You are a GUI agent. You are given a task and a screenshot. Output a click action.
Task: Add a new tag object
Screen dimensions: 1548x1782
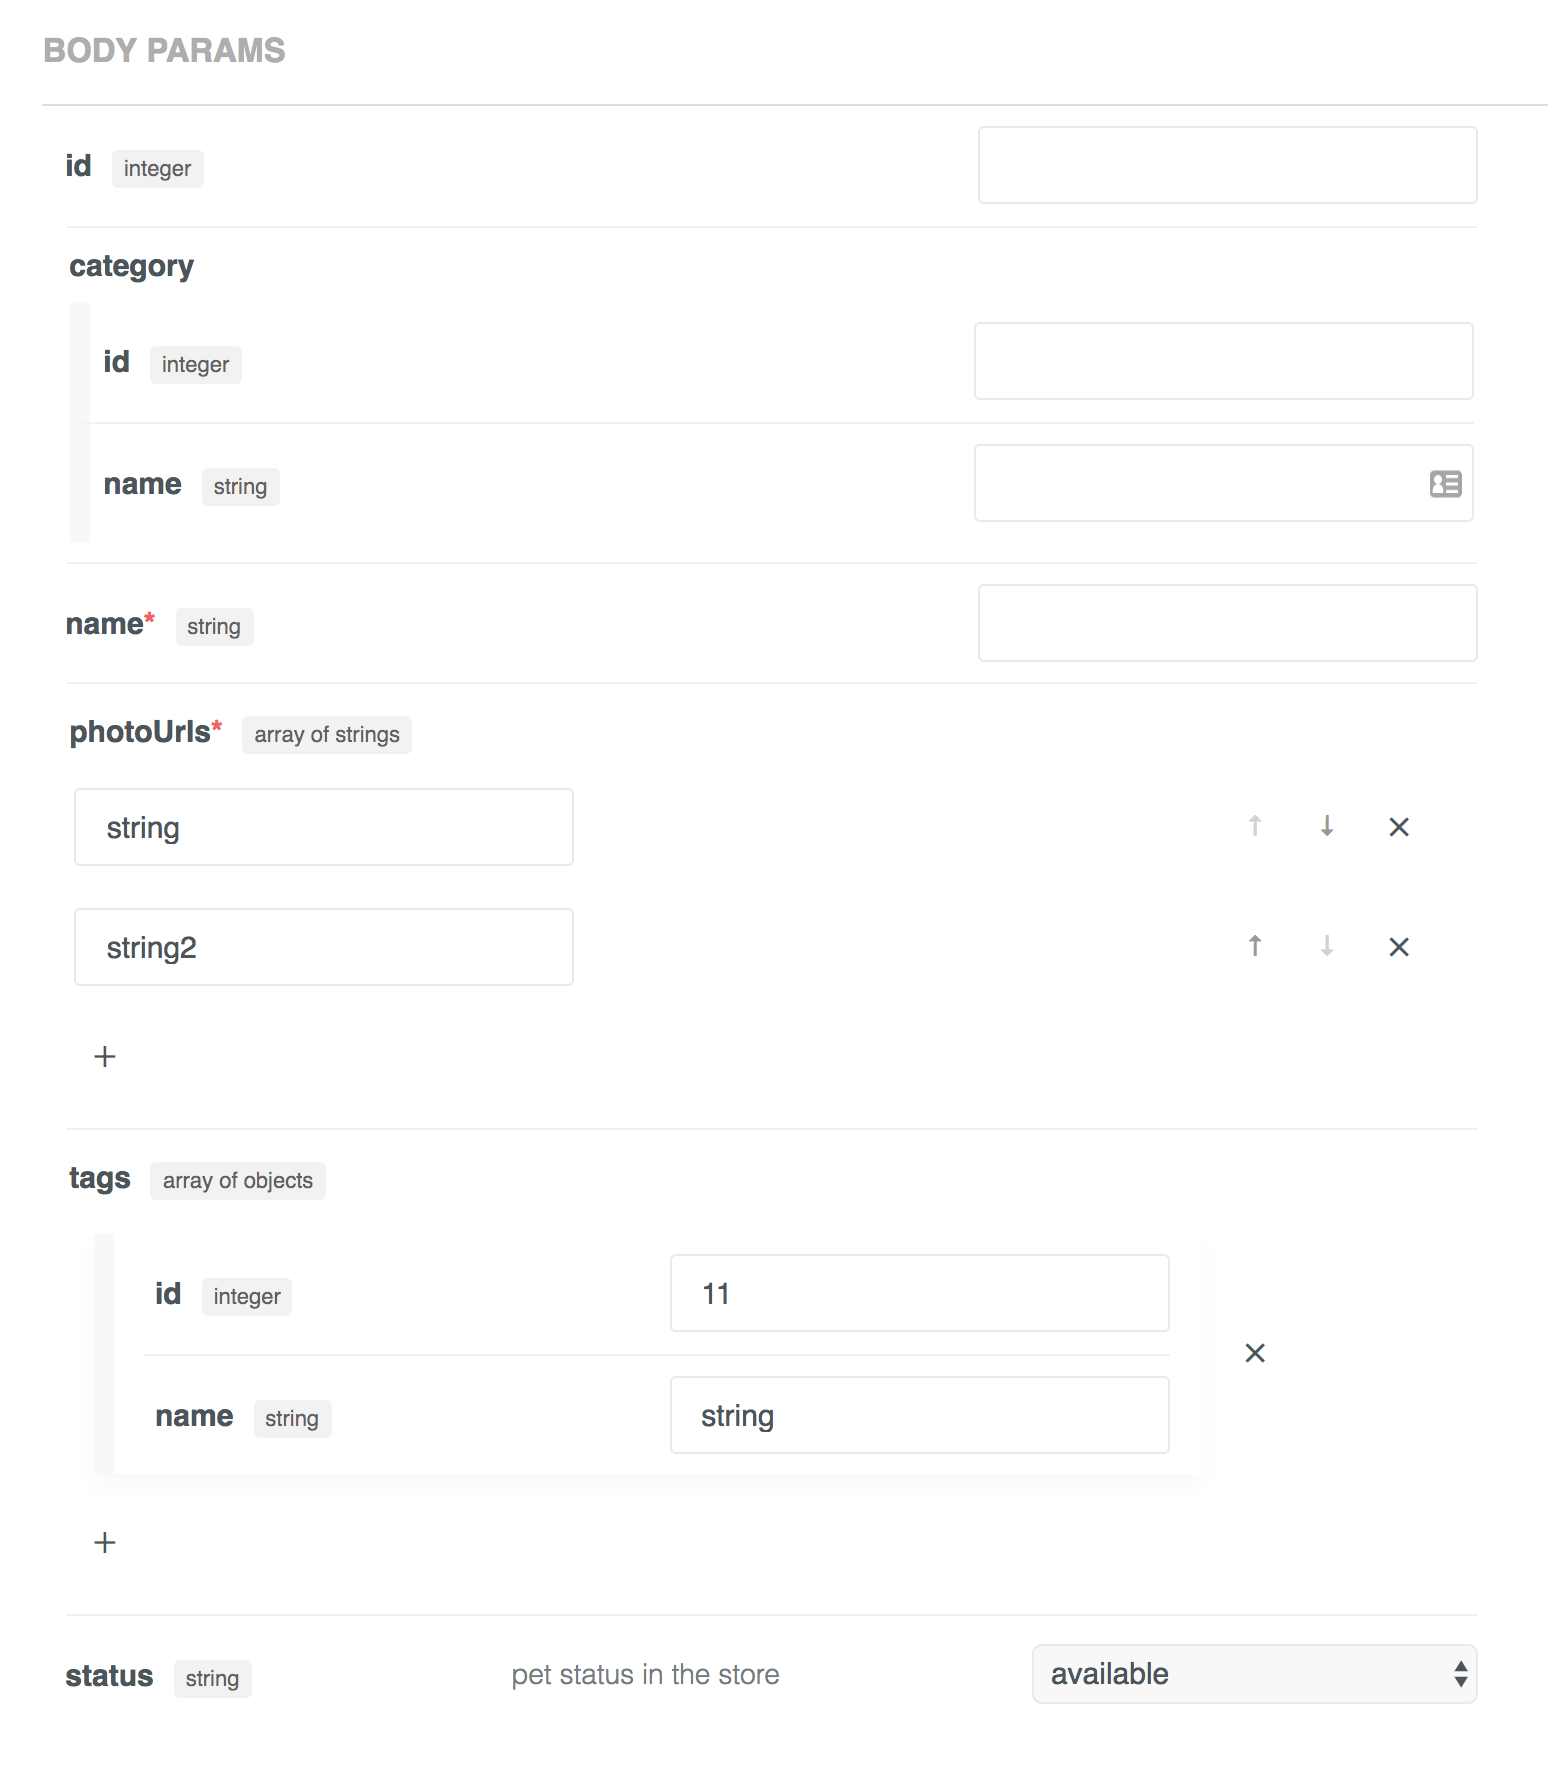(104, 1542)
